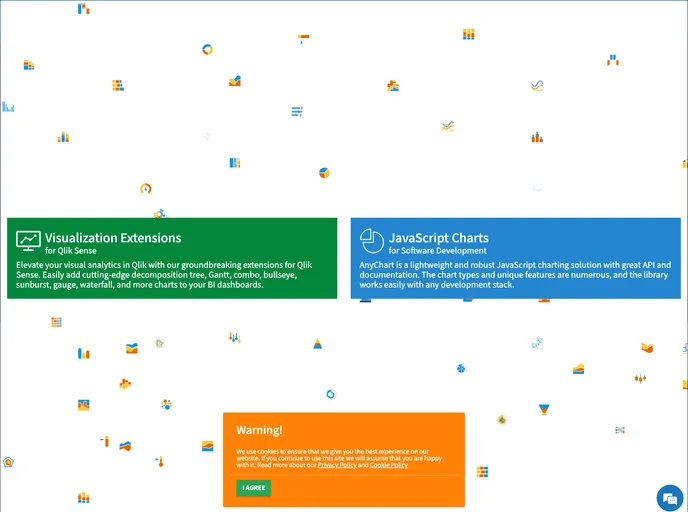Open the Cookie Policy link

(389, 465)
